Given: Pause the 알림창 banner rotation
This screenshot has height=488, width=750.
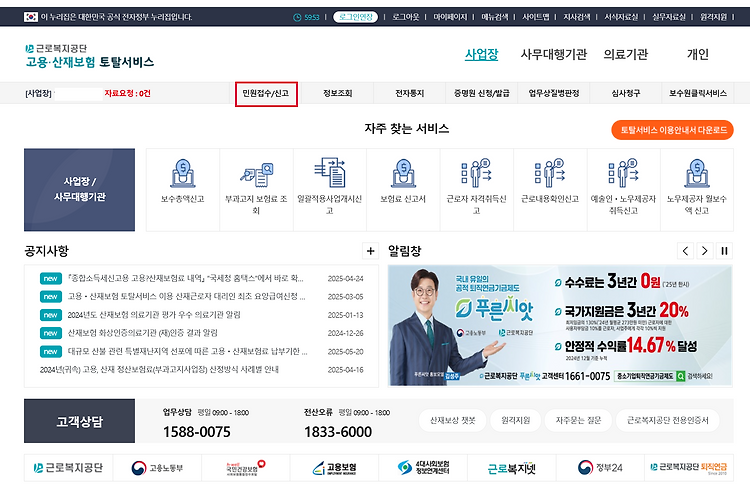Looking at the screenshot, I should 724,251.
